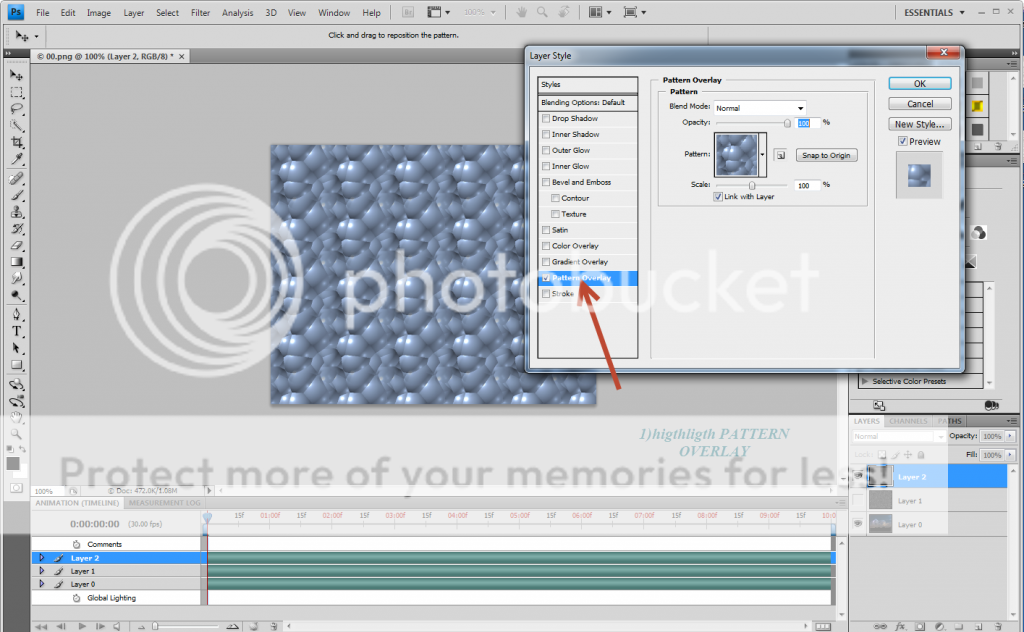The width and height of the screenshot is (1024, 632).
Task: Expand Layer 1 in the animation timeline
Action: [41, 571]
